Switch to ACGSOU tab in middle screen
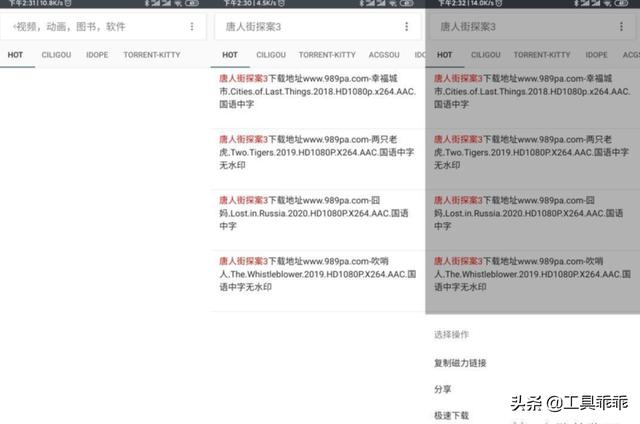The image size is (640, 424). click(384, 55)
